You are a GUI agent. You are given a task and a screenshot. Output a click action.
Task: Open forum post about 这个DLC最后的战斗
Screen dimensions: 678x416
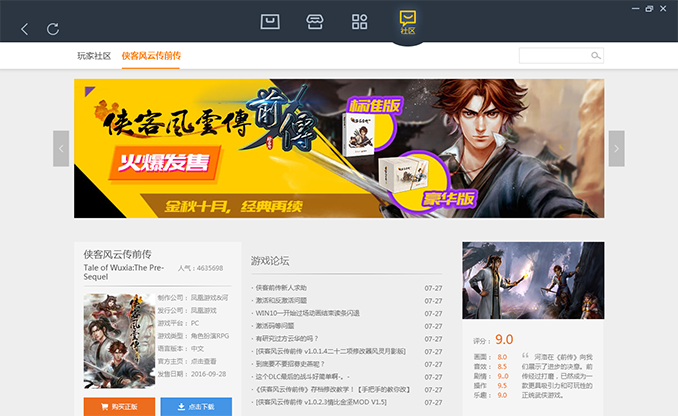pos(303,377)
